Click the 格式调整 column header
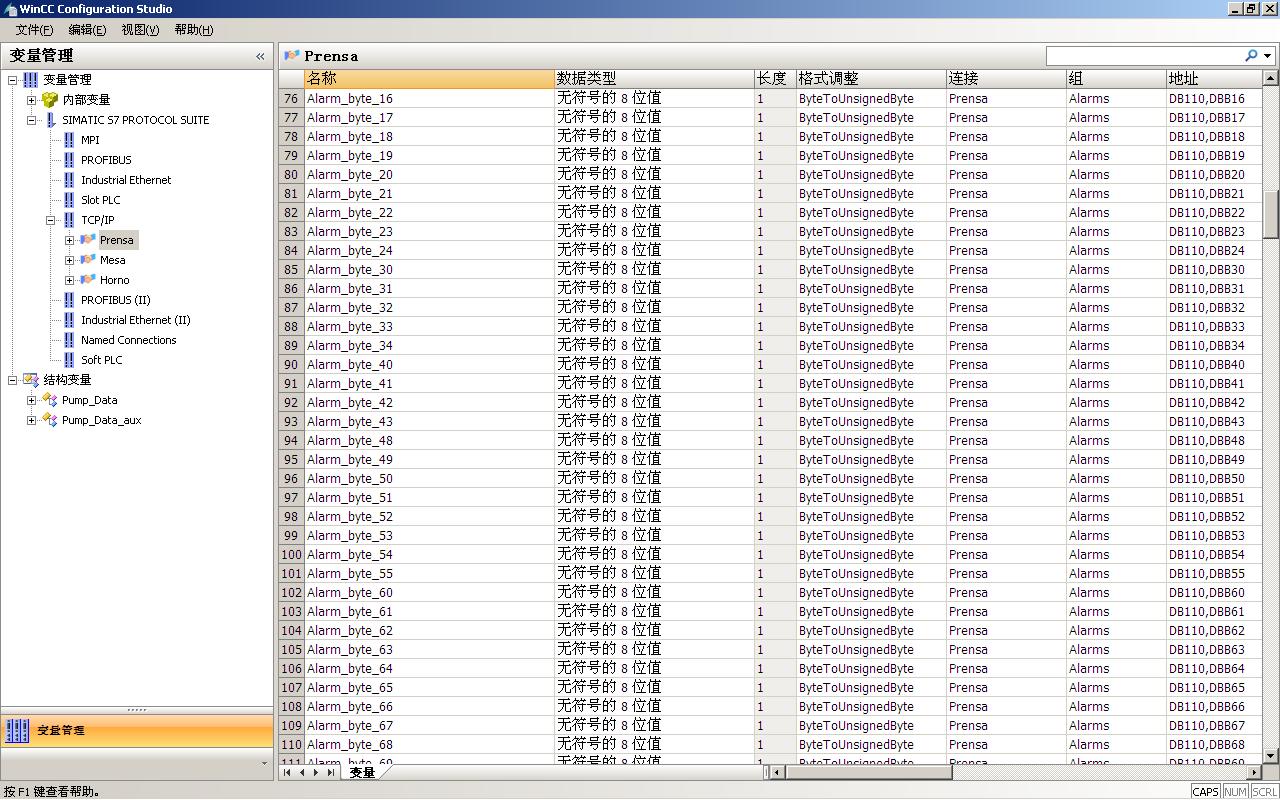 click(871, 79)
